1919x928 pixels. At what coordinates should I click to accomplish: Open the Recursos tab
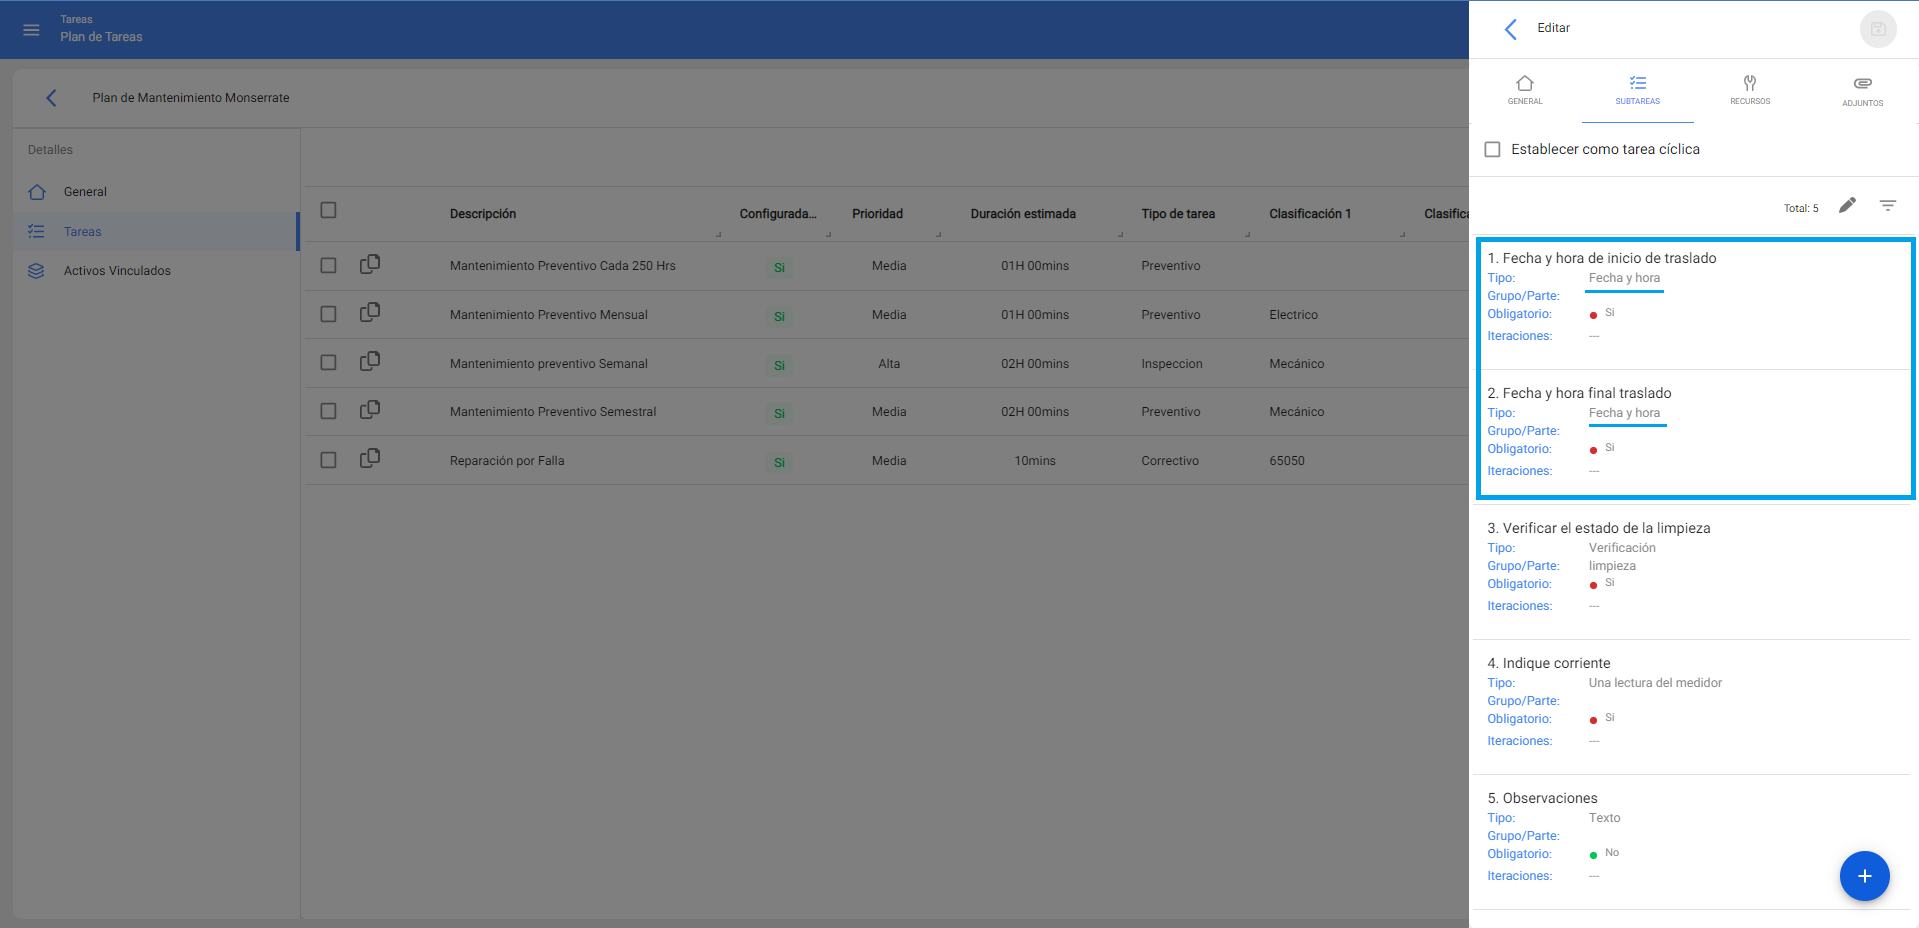tap(1749, 90)
